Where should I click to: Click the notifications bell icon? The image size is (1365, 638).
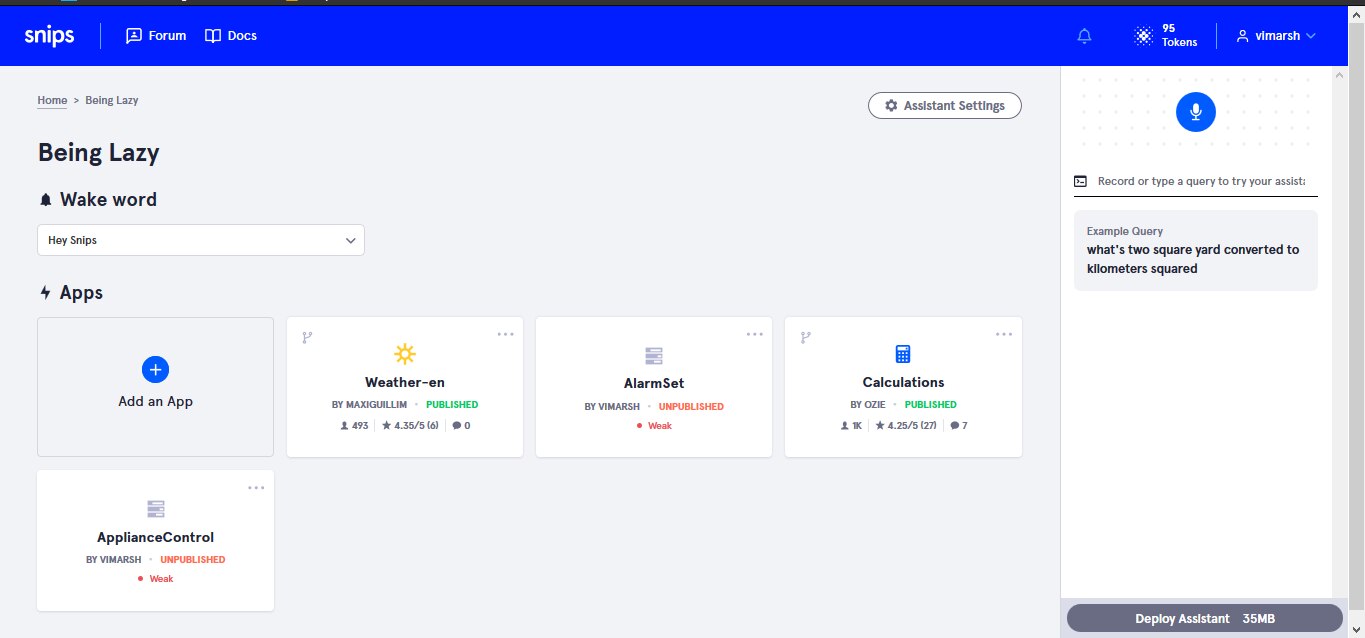1084,36
